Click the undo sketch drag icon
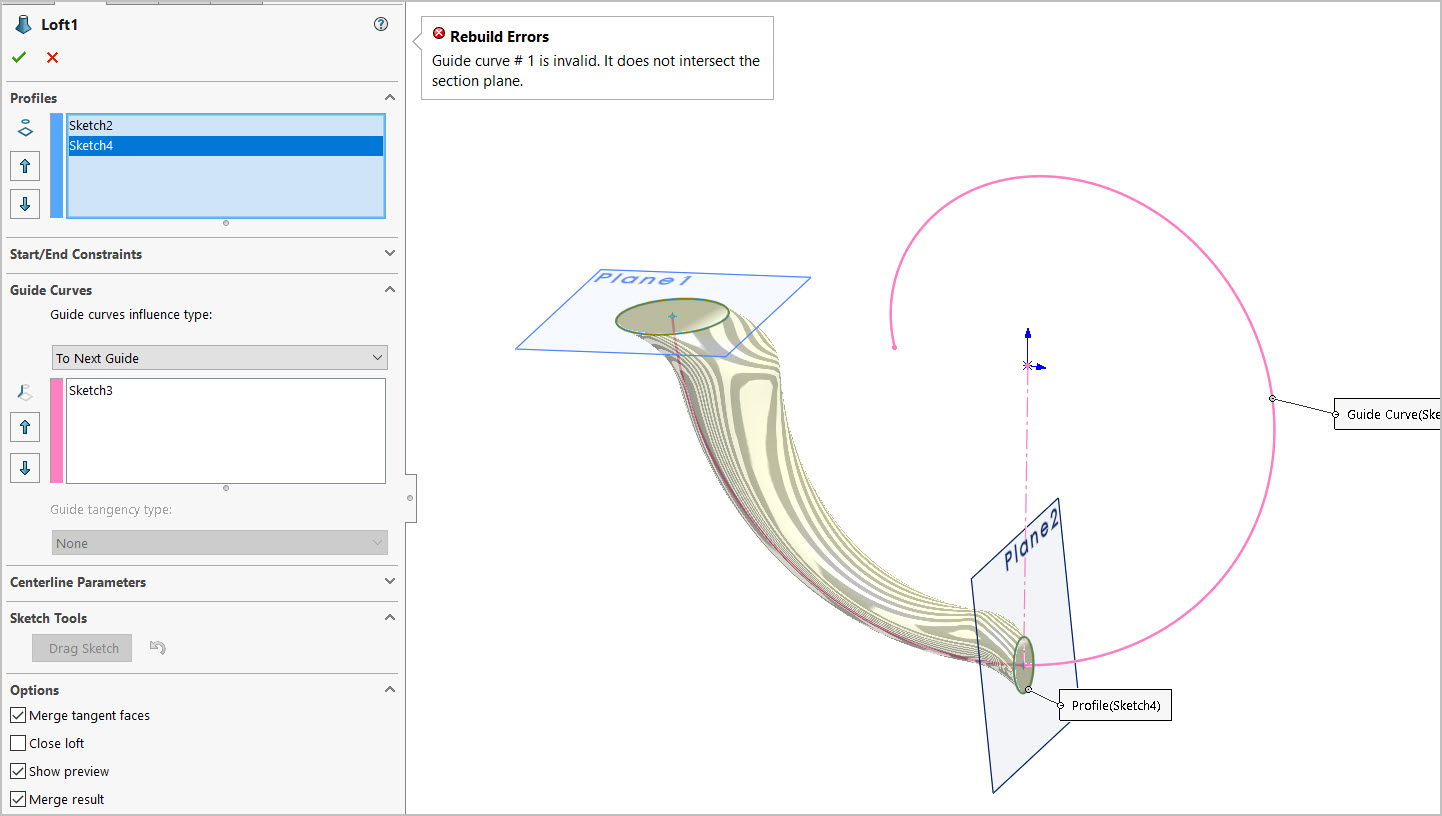1442x816 pixels. pyautogui.click(x=157, y=648)
